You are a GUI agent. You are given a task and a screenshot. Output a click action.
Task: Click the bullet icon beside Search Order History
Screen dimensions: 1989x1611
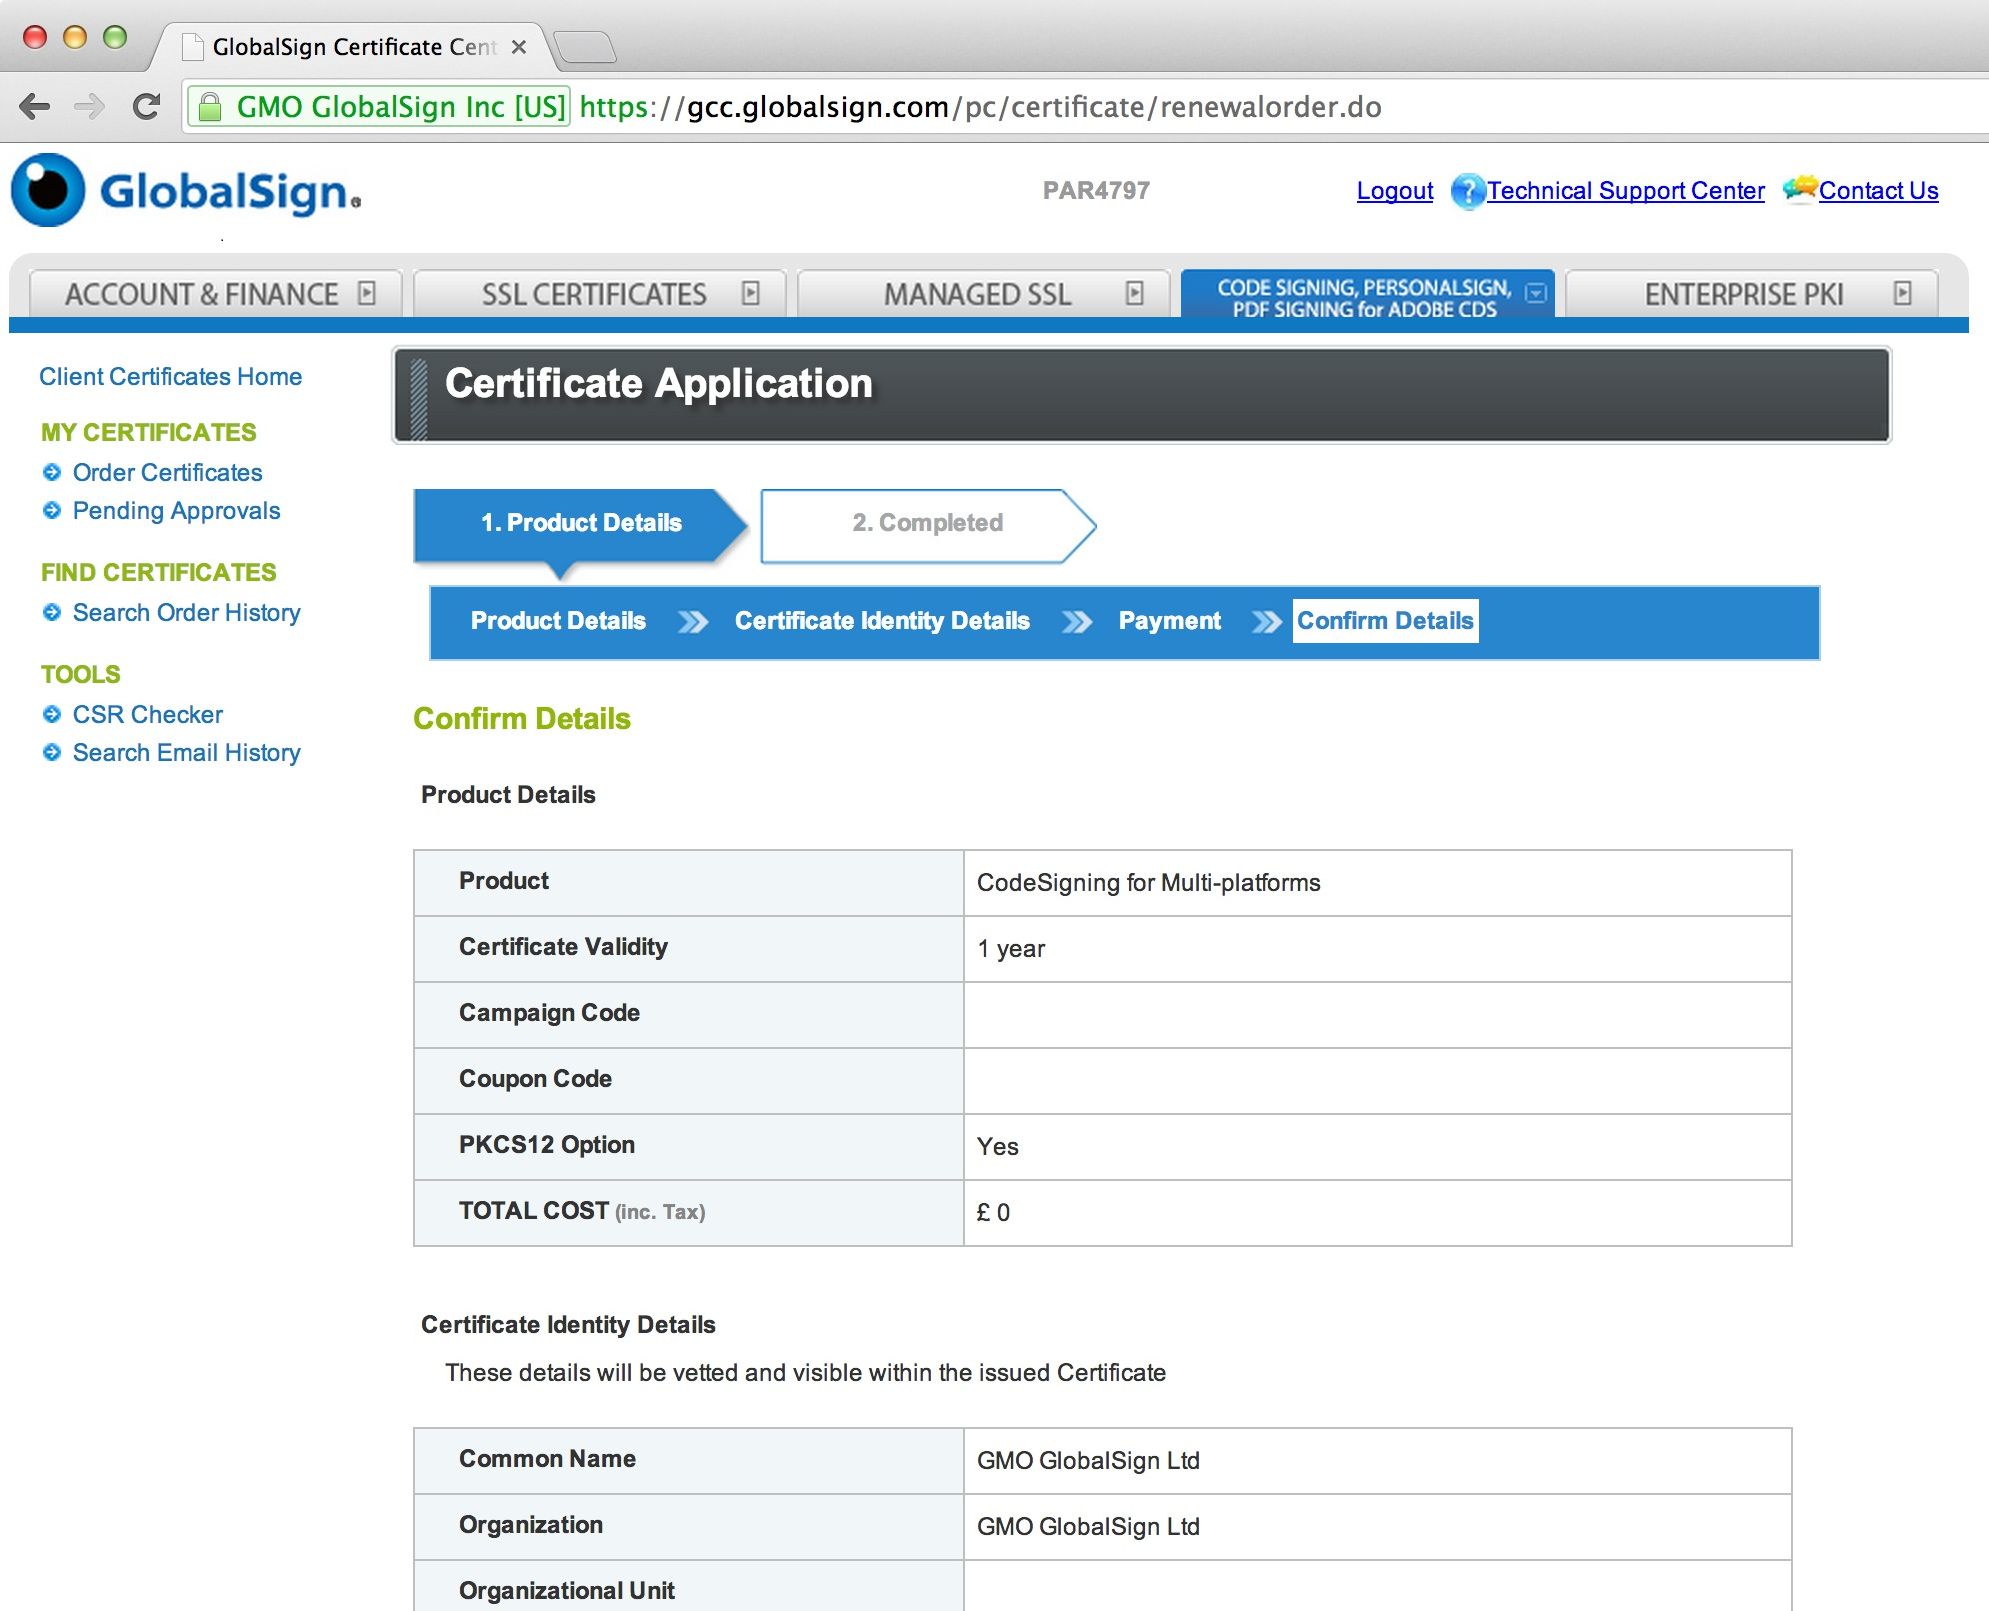coord(52,612)
